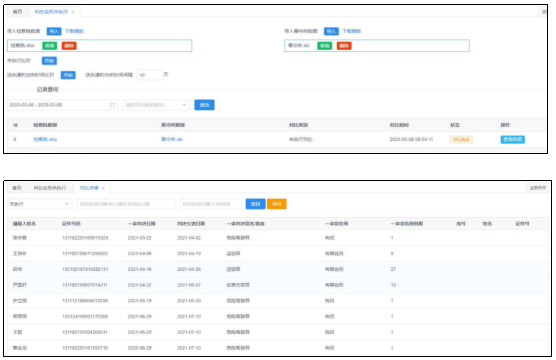Image resolution: width=556 pixels, height=360 pixels.
Task: Click 开始 button for 未执行比对
Action: (49, 61)
